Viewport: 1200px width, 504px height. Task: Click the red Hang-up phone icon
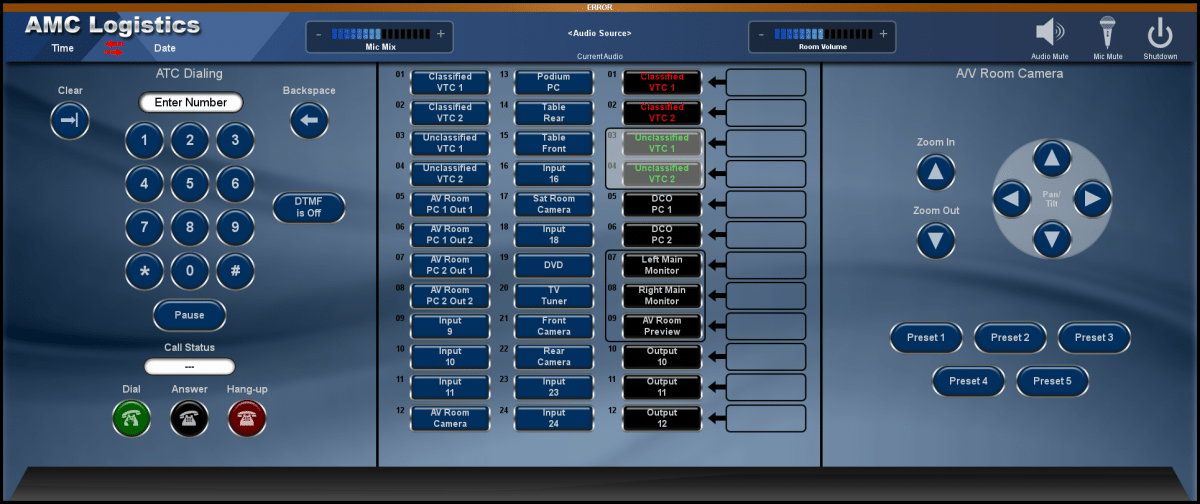coord(247,418)
